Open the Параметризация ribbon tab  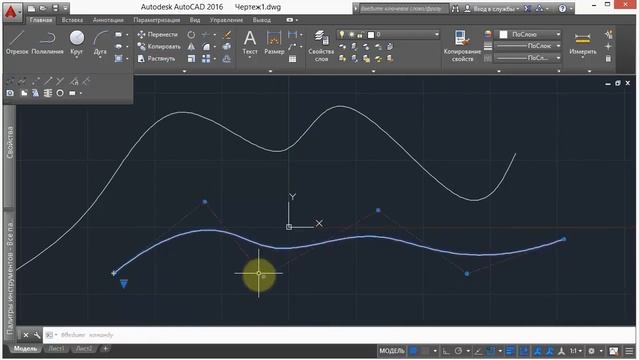coord(157,20)
